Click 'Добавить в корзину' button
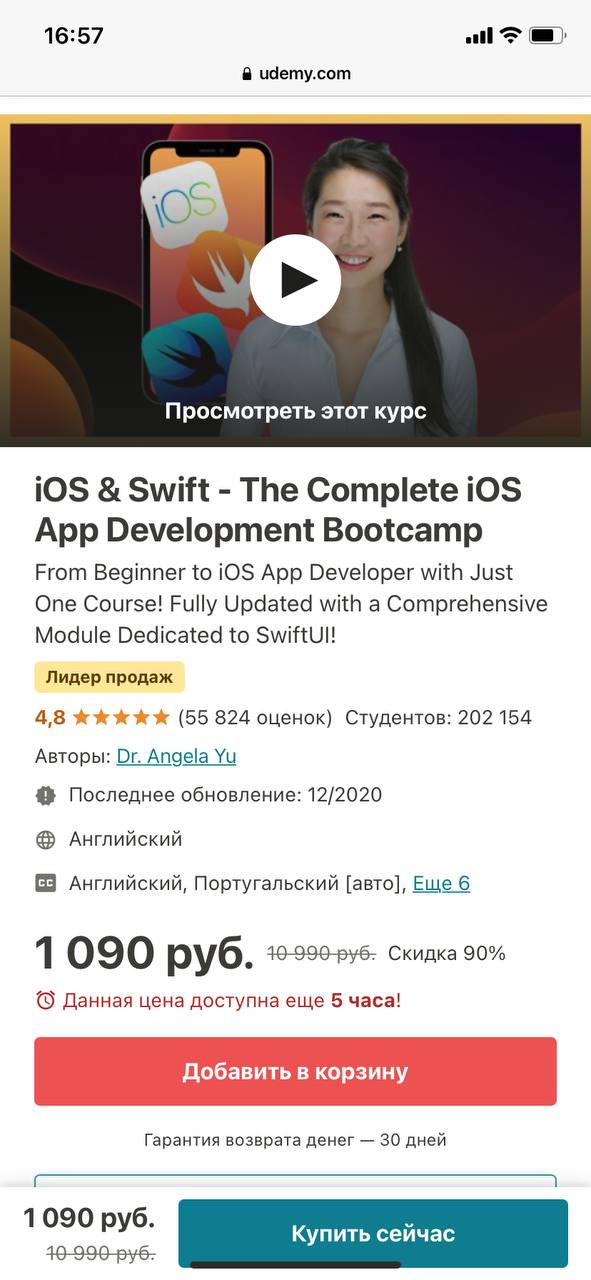 [x=295, y=1071]
